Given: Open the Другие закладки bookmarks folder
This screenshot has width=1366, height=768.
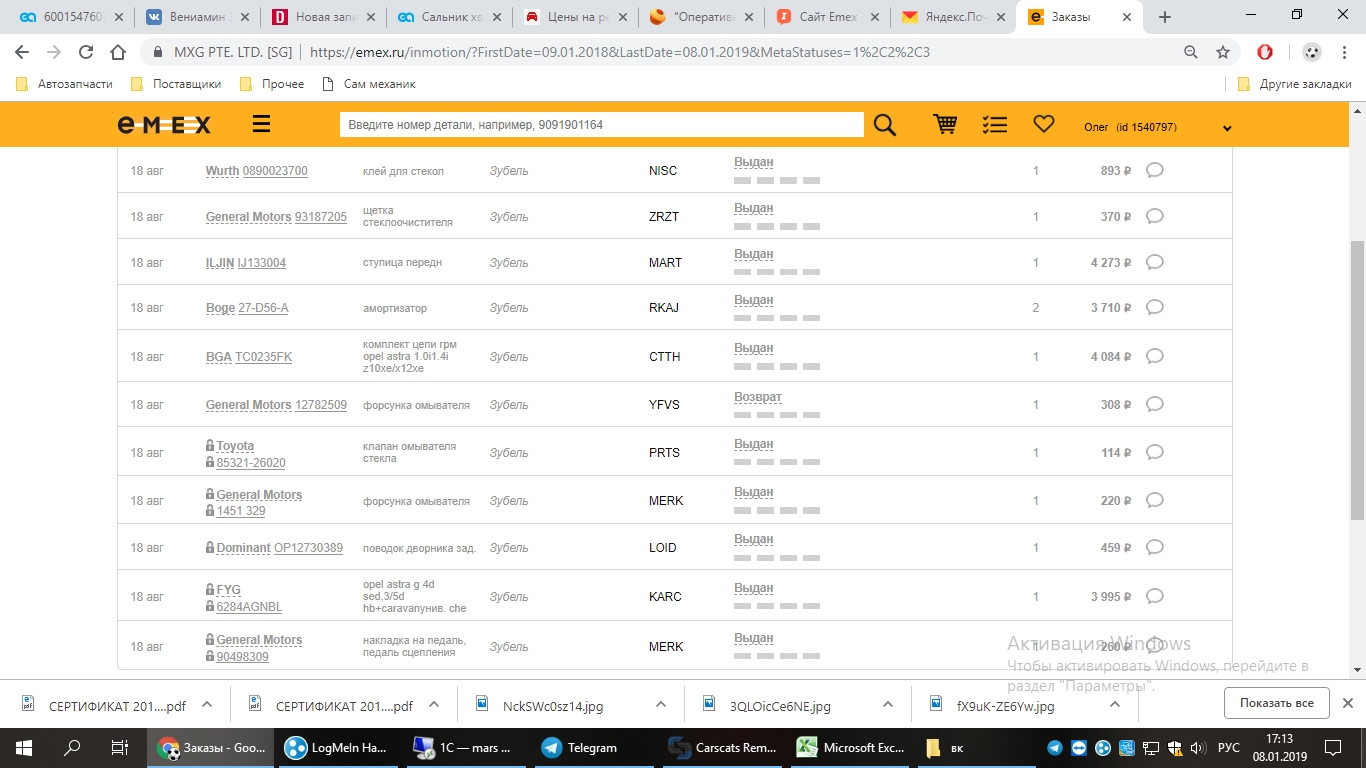Looking at the screenshot, I should (1294, 84).
